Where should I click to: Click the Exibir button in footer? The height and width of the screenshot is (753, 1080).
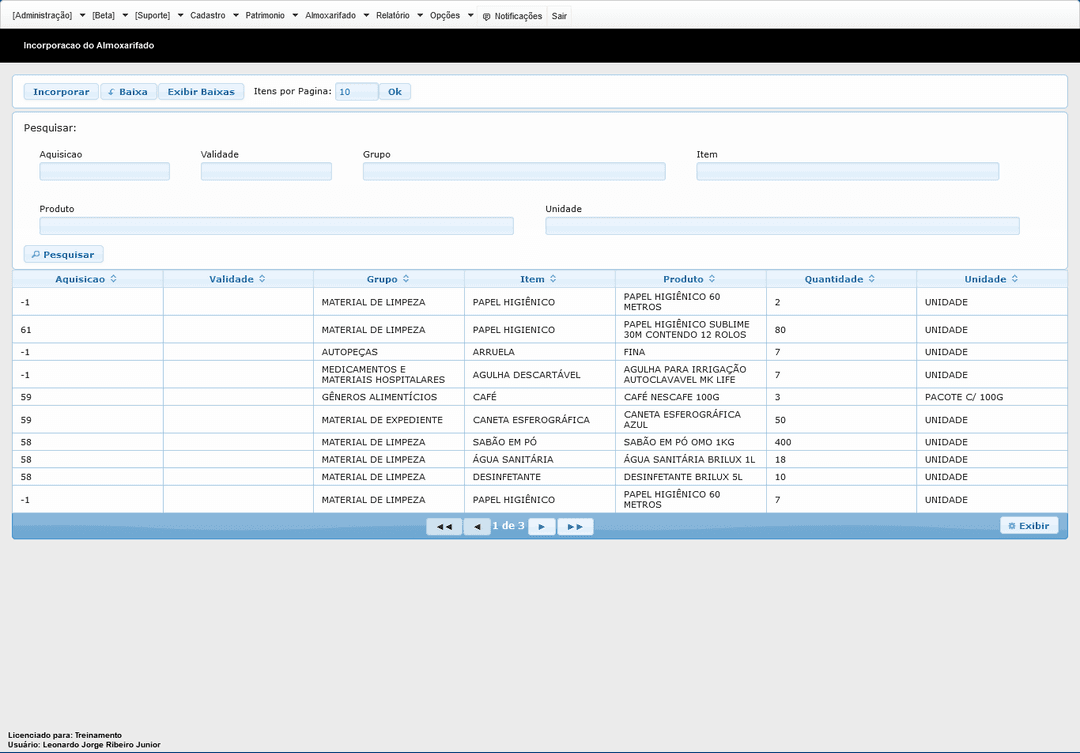[1029, 526]
